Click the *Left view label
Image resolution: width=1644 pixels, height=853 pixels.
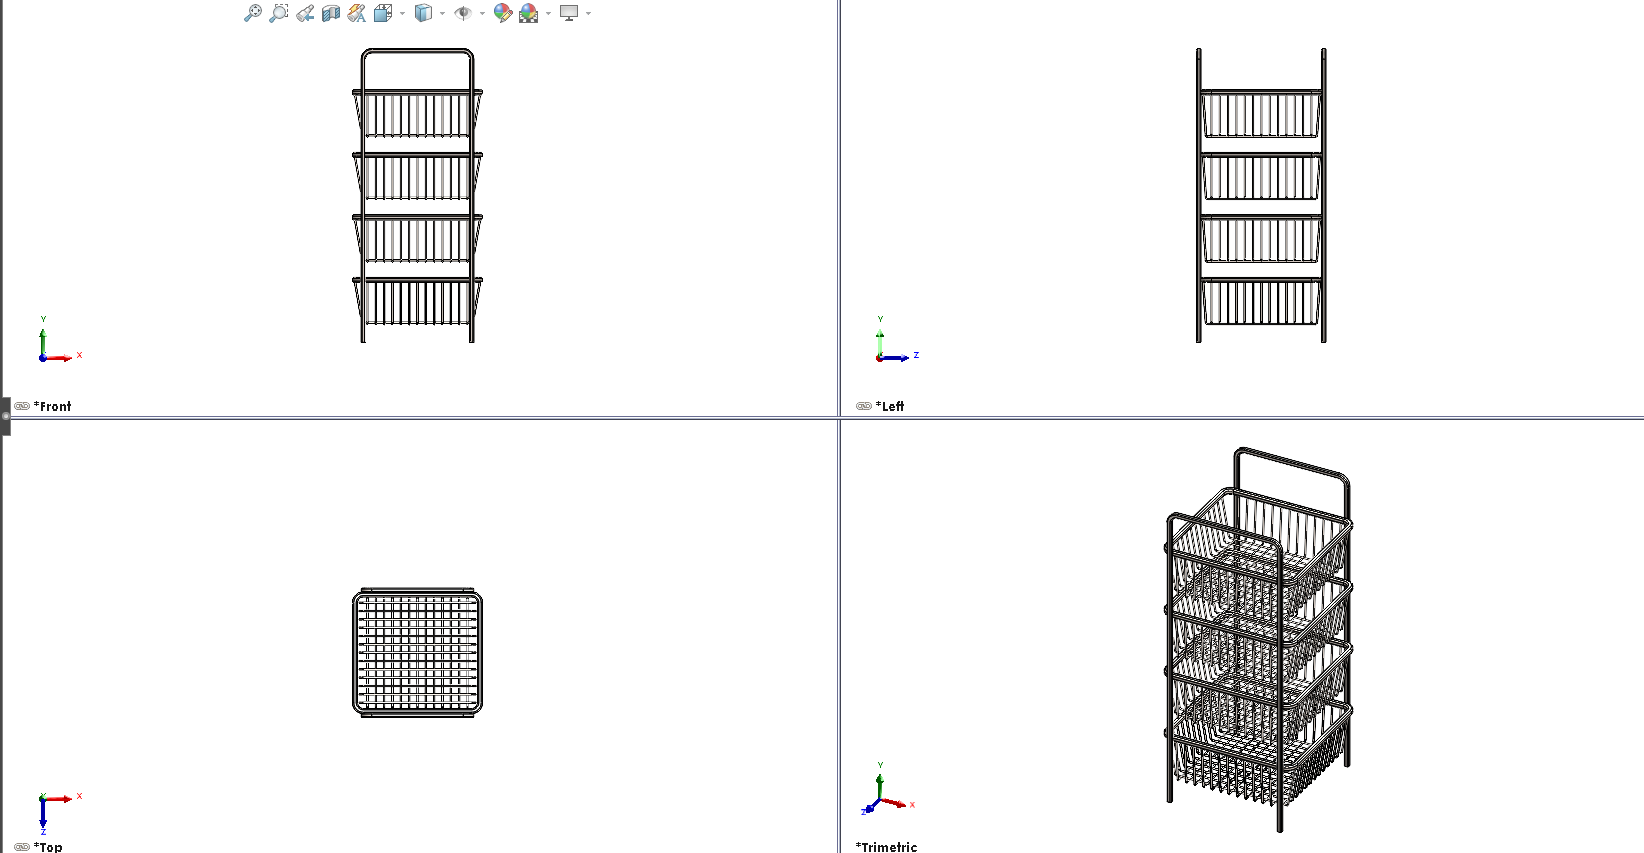point(890,406)
